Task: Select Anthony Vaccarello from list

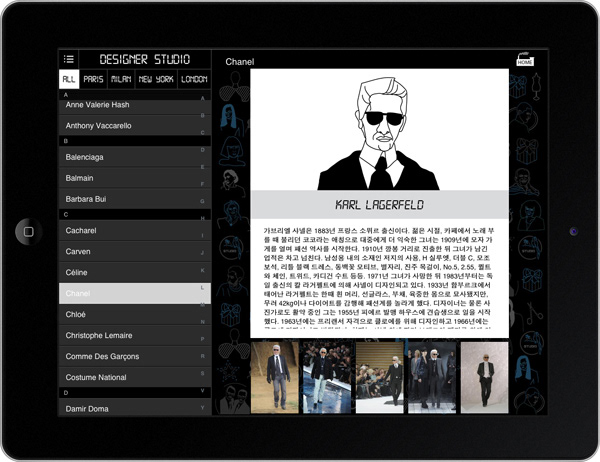Action: click(x=126, y=126)
